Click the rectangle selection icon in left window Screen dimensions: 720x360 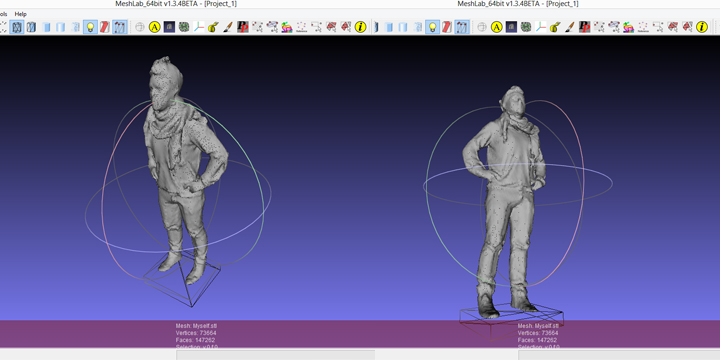click(x=316, y=27)
